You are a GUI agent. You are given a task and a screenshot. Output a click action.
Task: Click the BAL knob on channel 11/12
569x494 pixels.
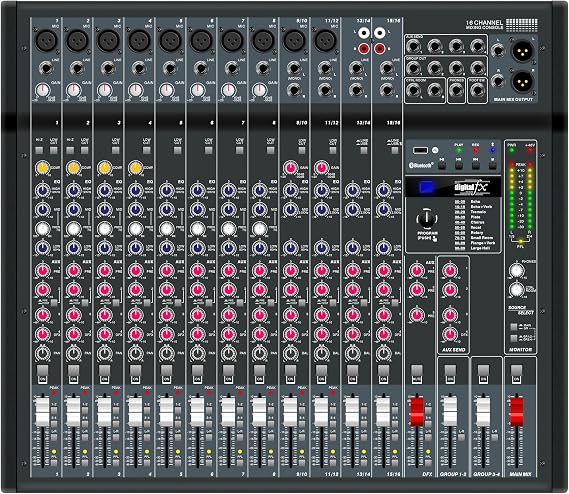point(322,353)
